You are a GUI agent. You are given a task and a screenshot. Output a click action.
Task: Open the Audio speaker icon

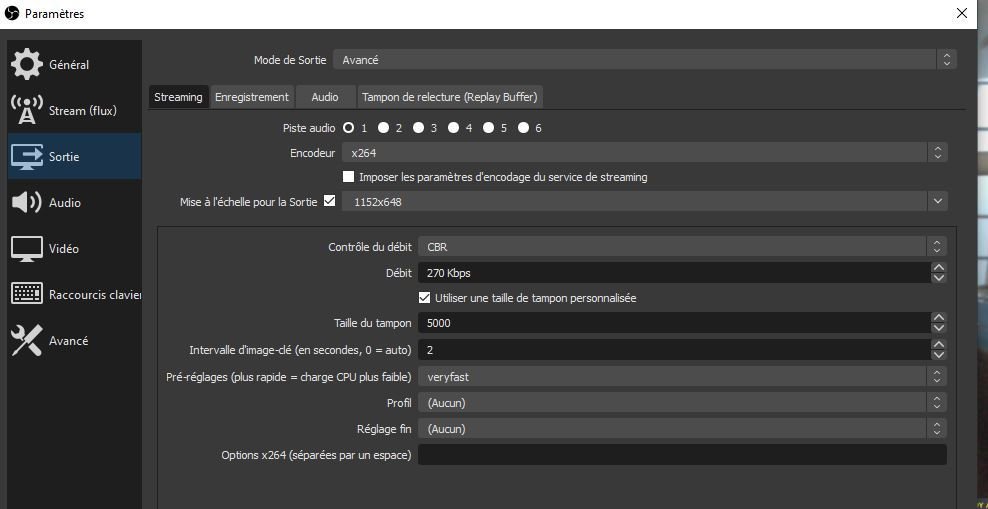(x=27, y=202)
